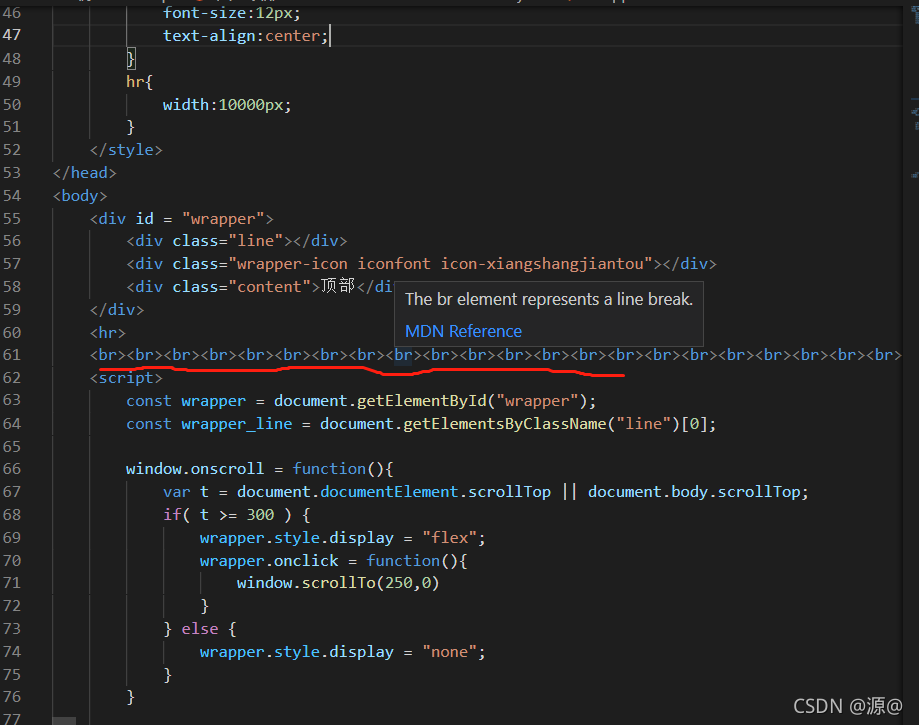Viewport: 919px width, 725px height.
Task: Click the "text-align" property on line 47
Action: click(209, 36)
